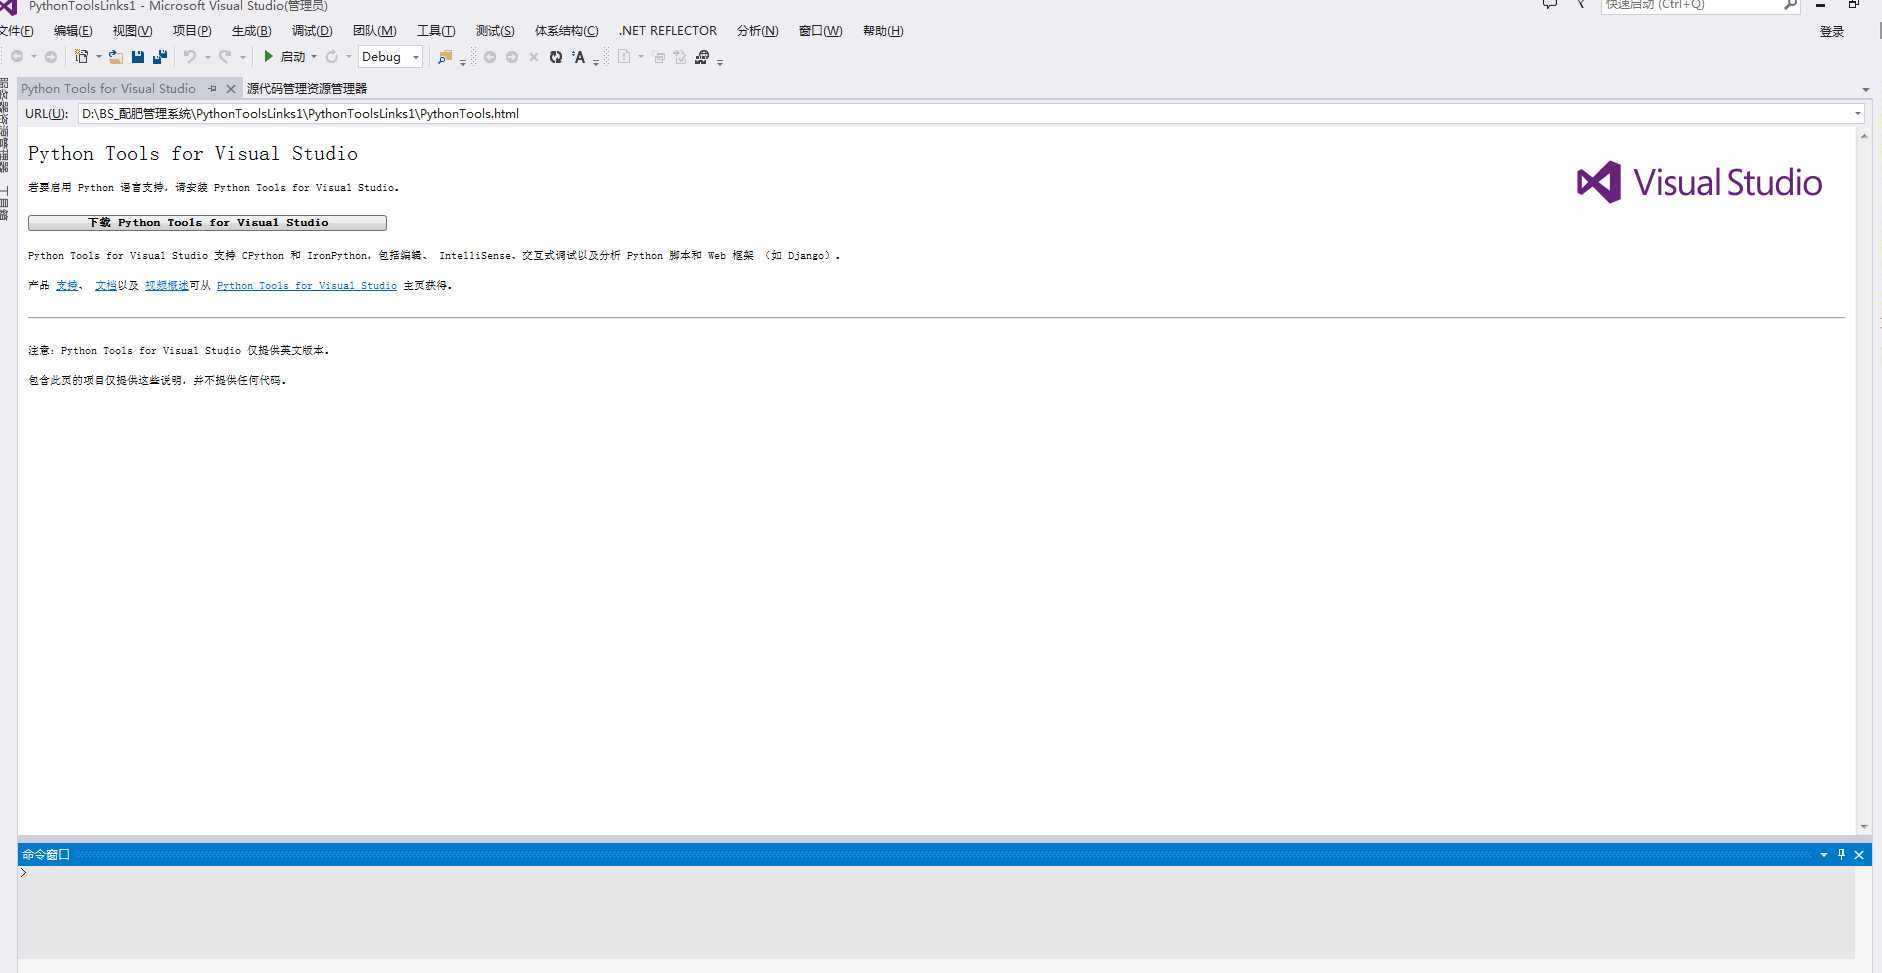The width and height of the screenshot is (1882, 973).
Task: Open the 体系结构(C) menu
Action: [x=566, y=31]
